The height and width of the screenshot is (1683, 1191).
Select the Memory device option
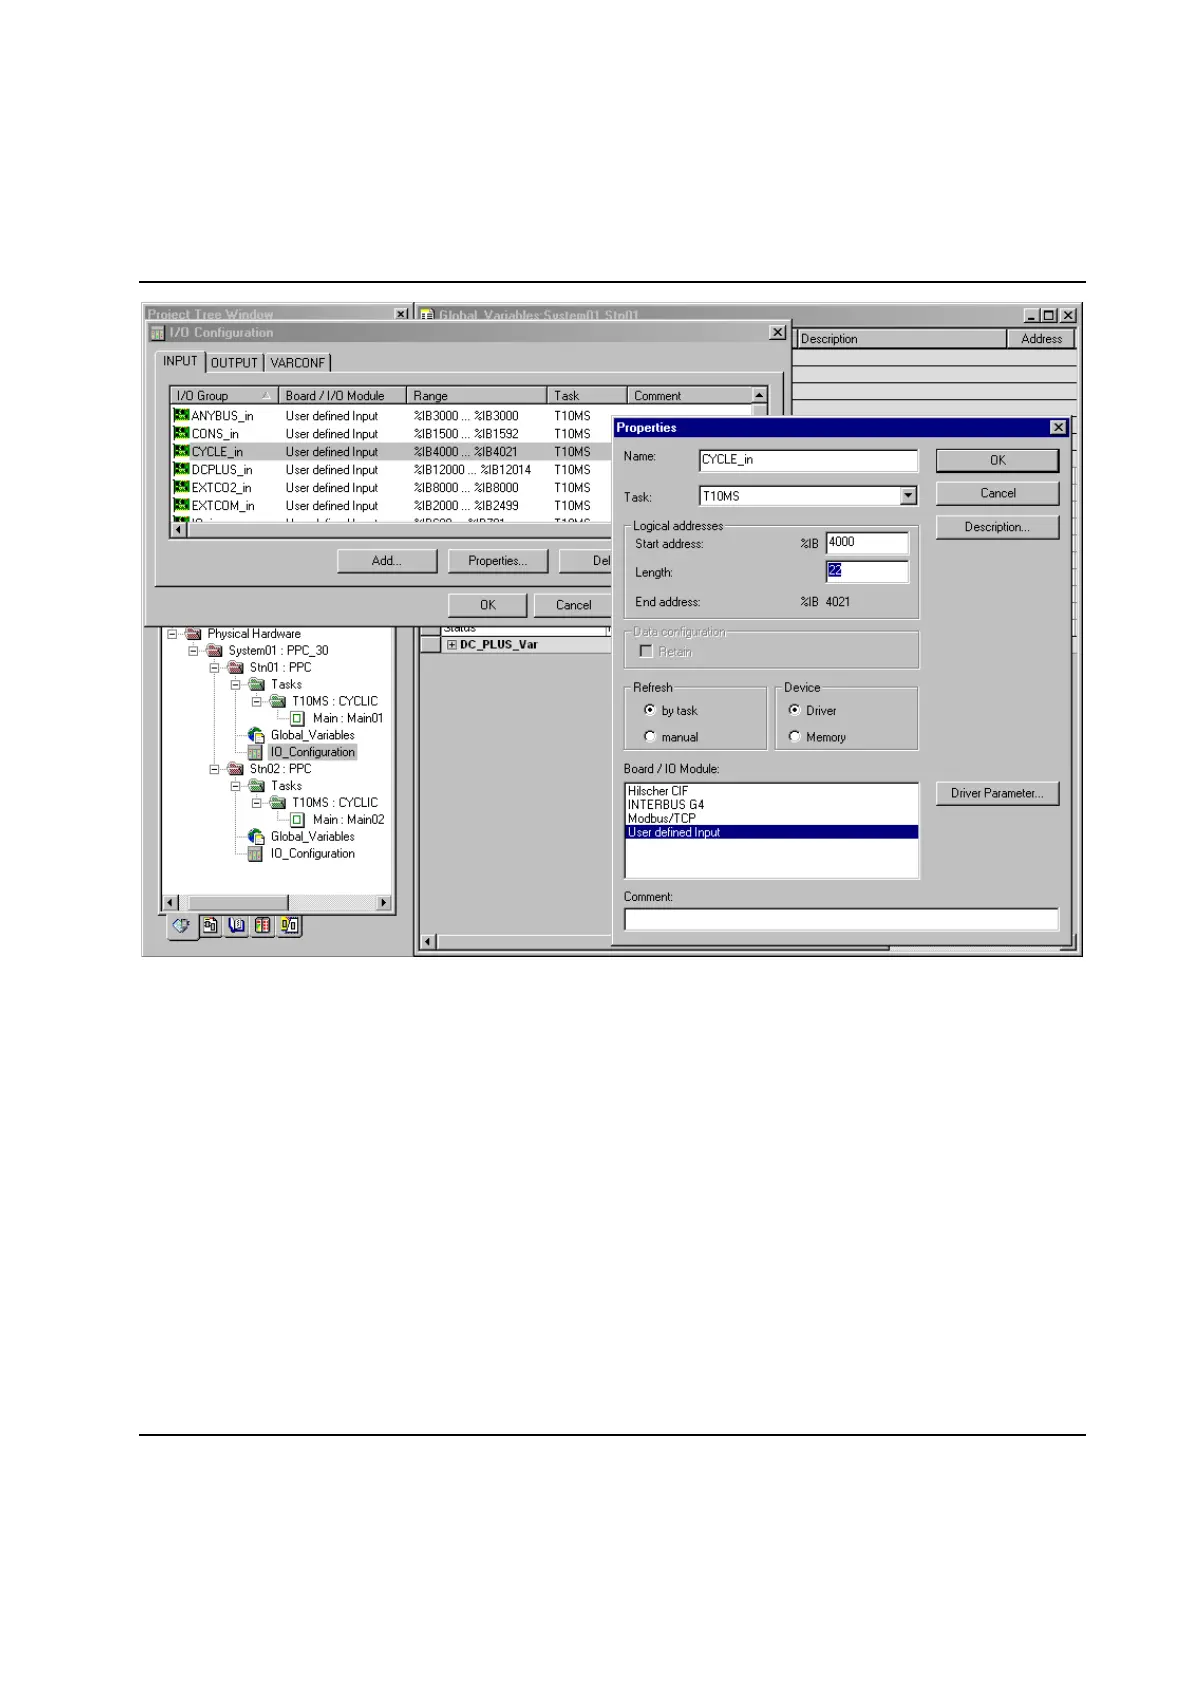pyautogui.click(x=795, y=737)
